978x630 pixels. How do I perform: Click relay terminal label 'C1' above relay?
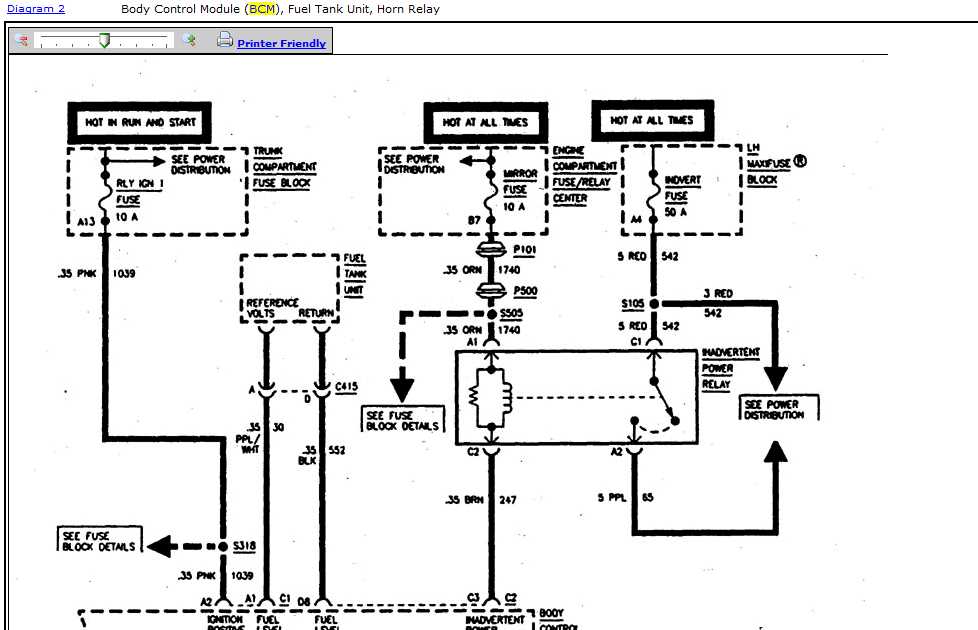636,341
